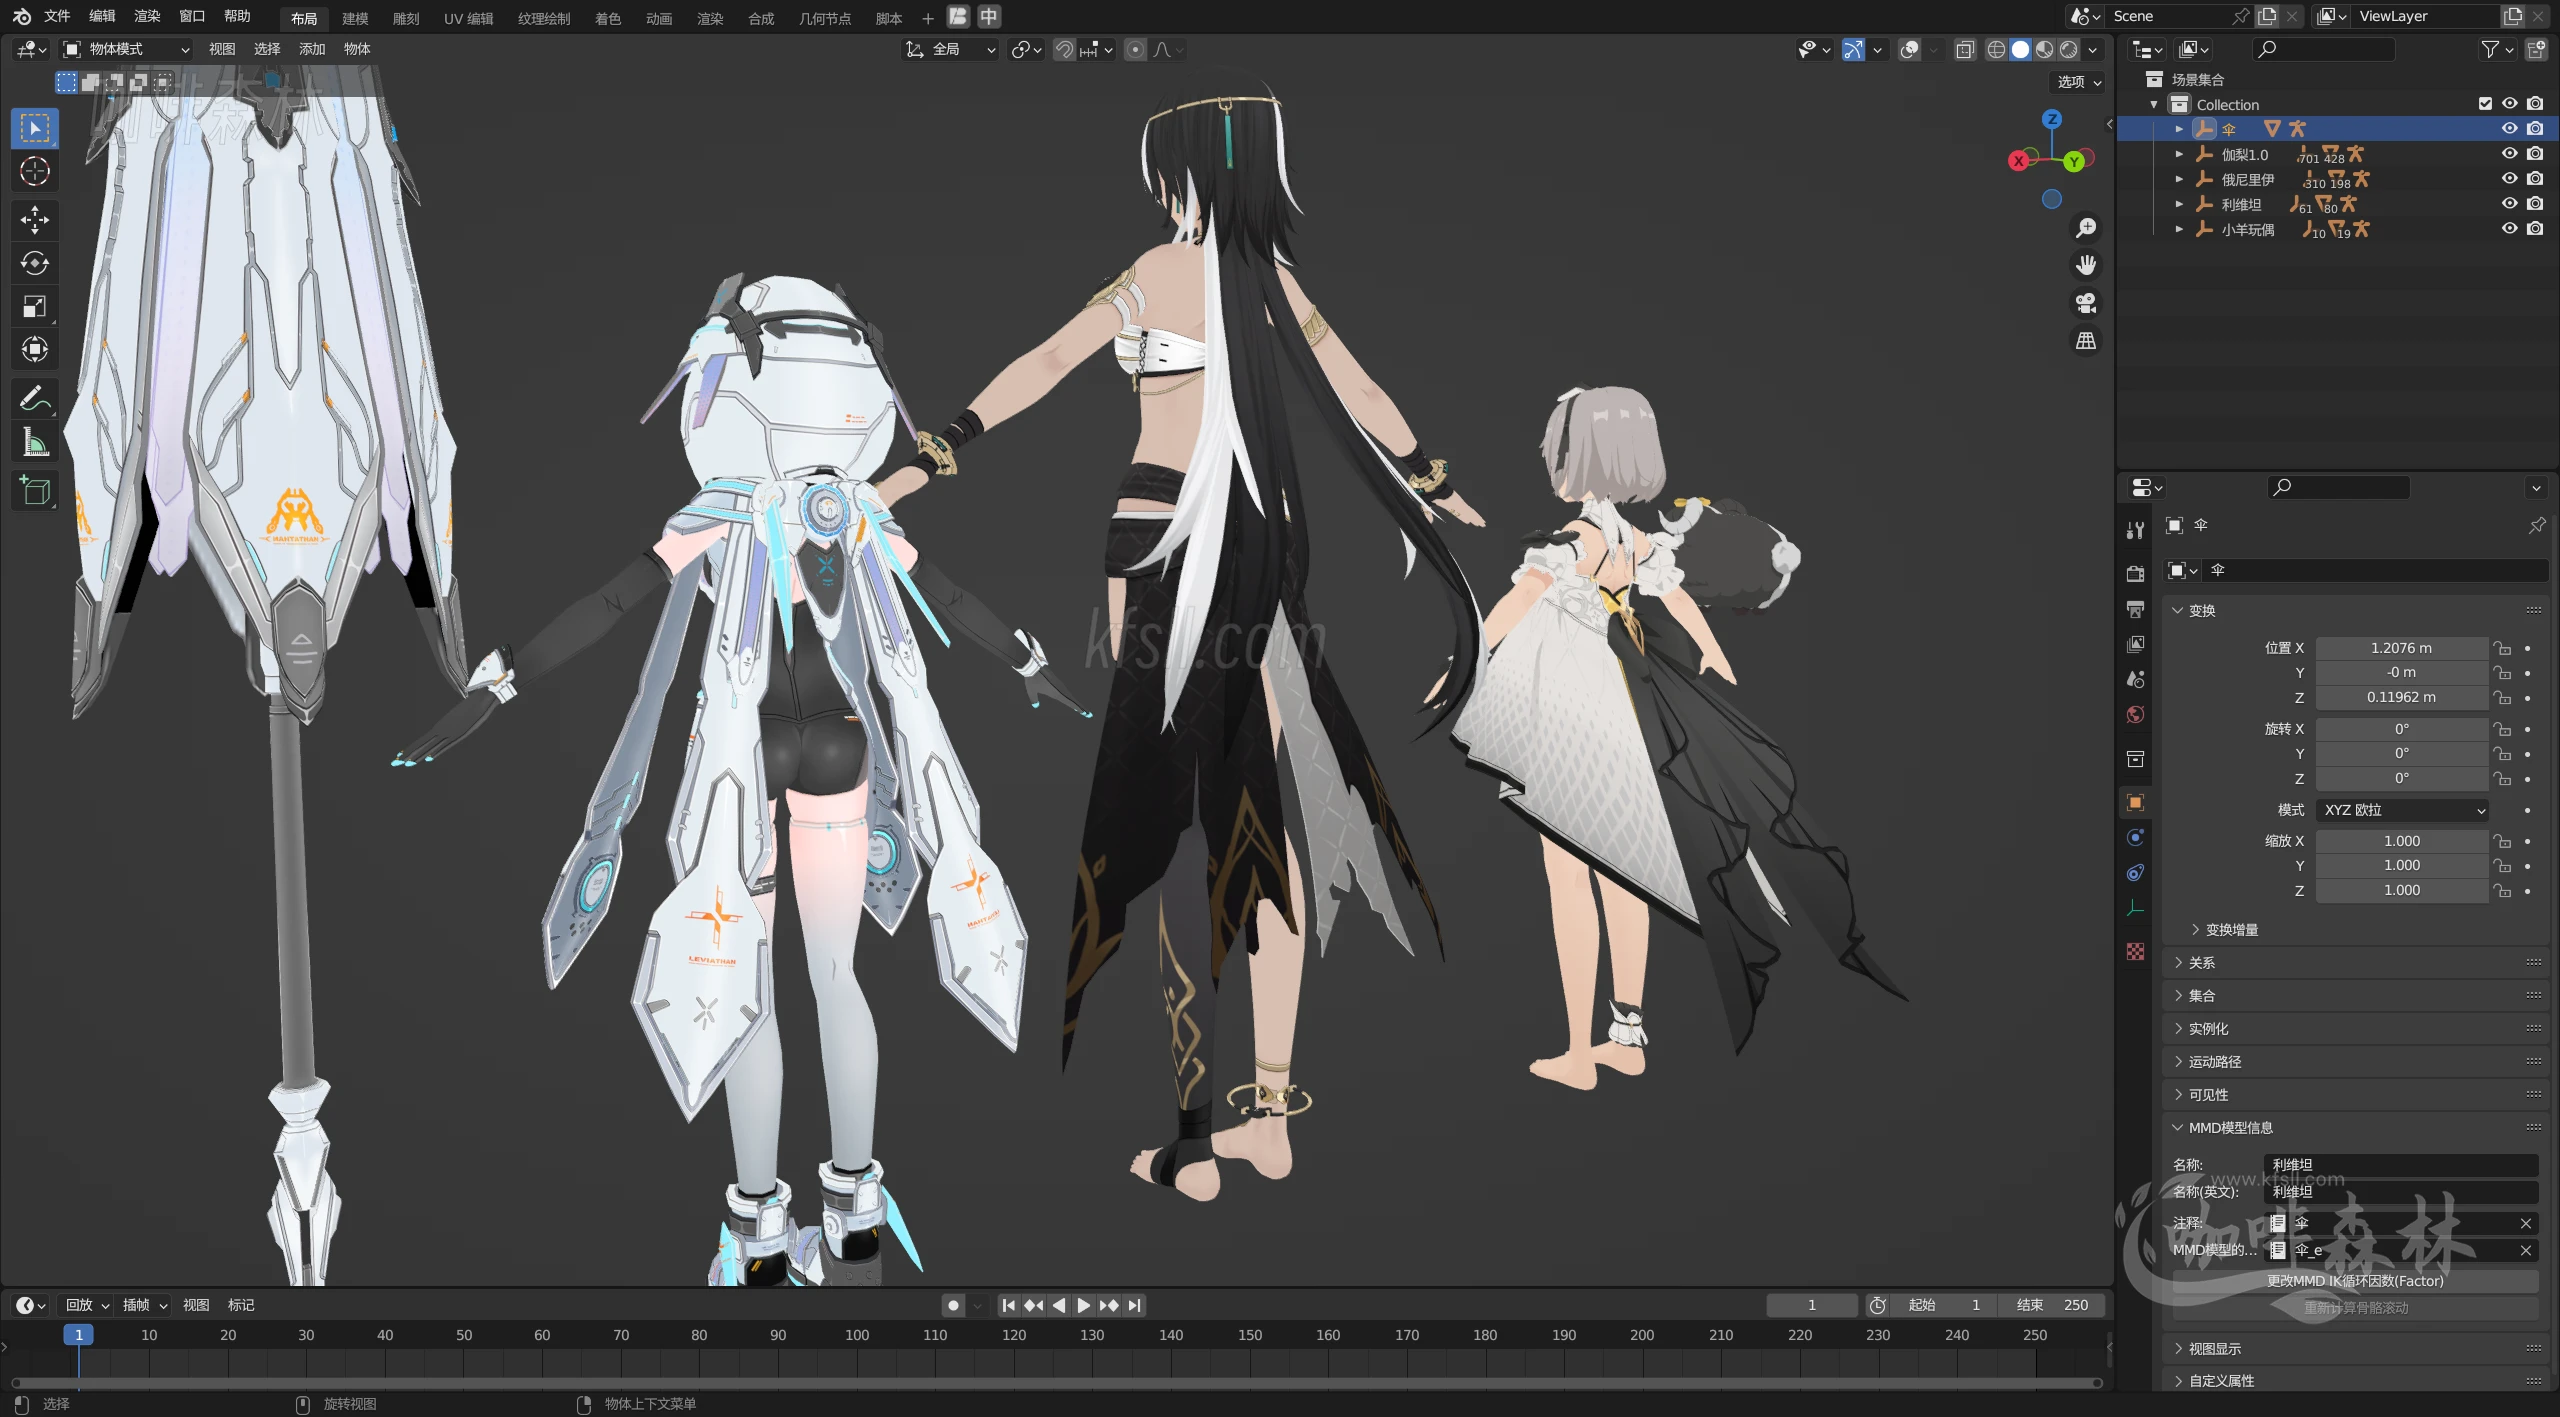The width and height of the screenshot is (2560, 1417).
Task: Click the outliner search field
Action: [2322, 49]
